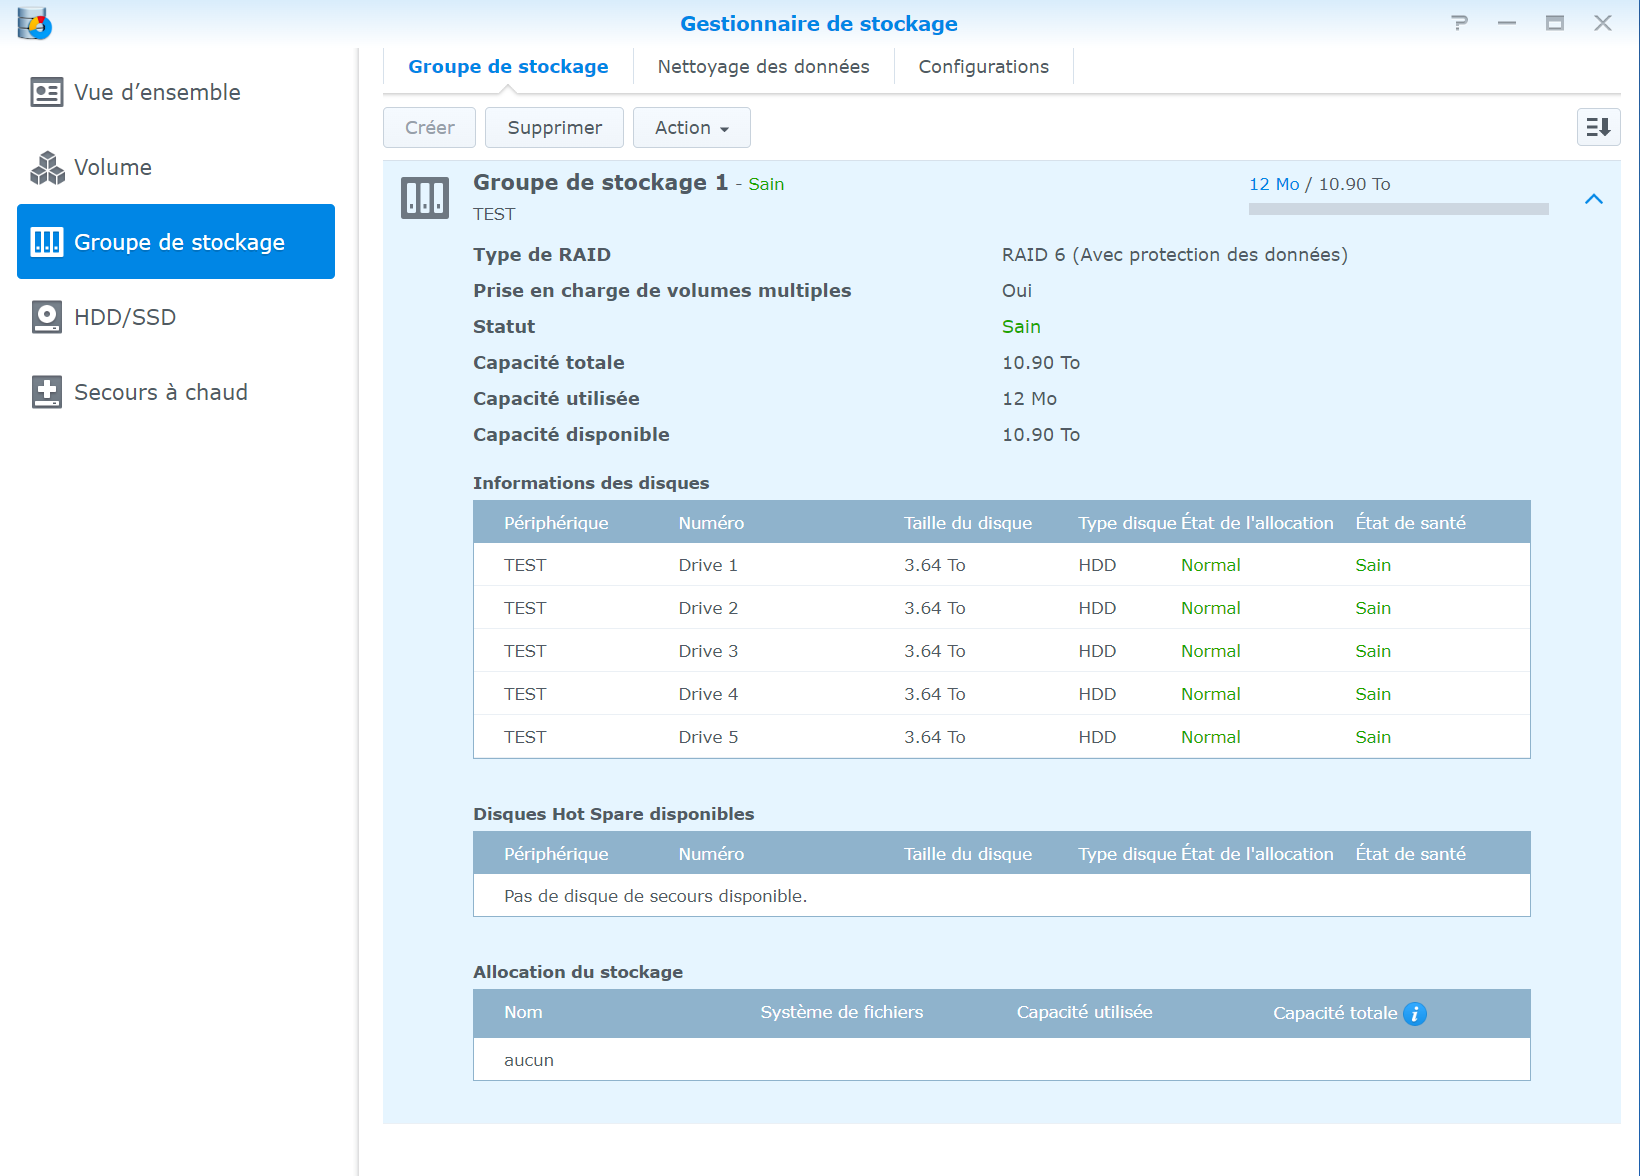Open Vue d'ensemble overview icon
This screenshot has width=1640, height=1176.
pos(47,92)
